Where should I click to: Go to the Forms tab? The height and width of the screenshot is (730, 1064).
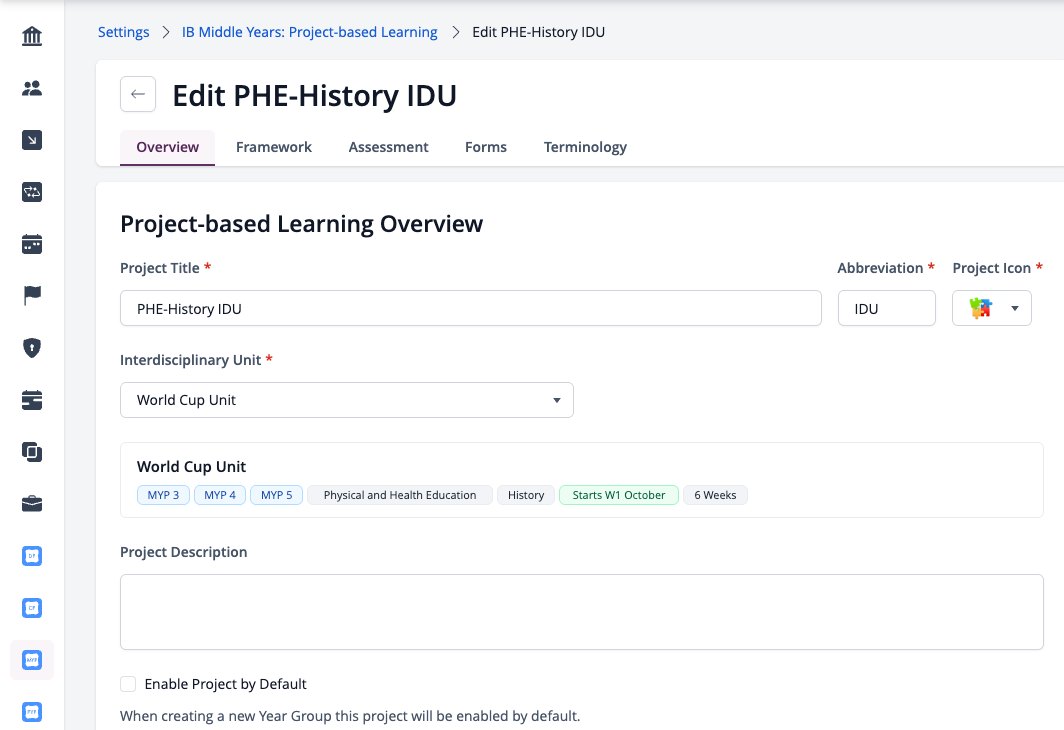click(x=486, y=147)
